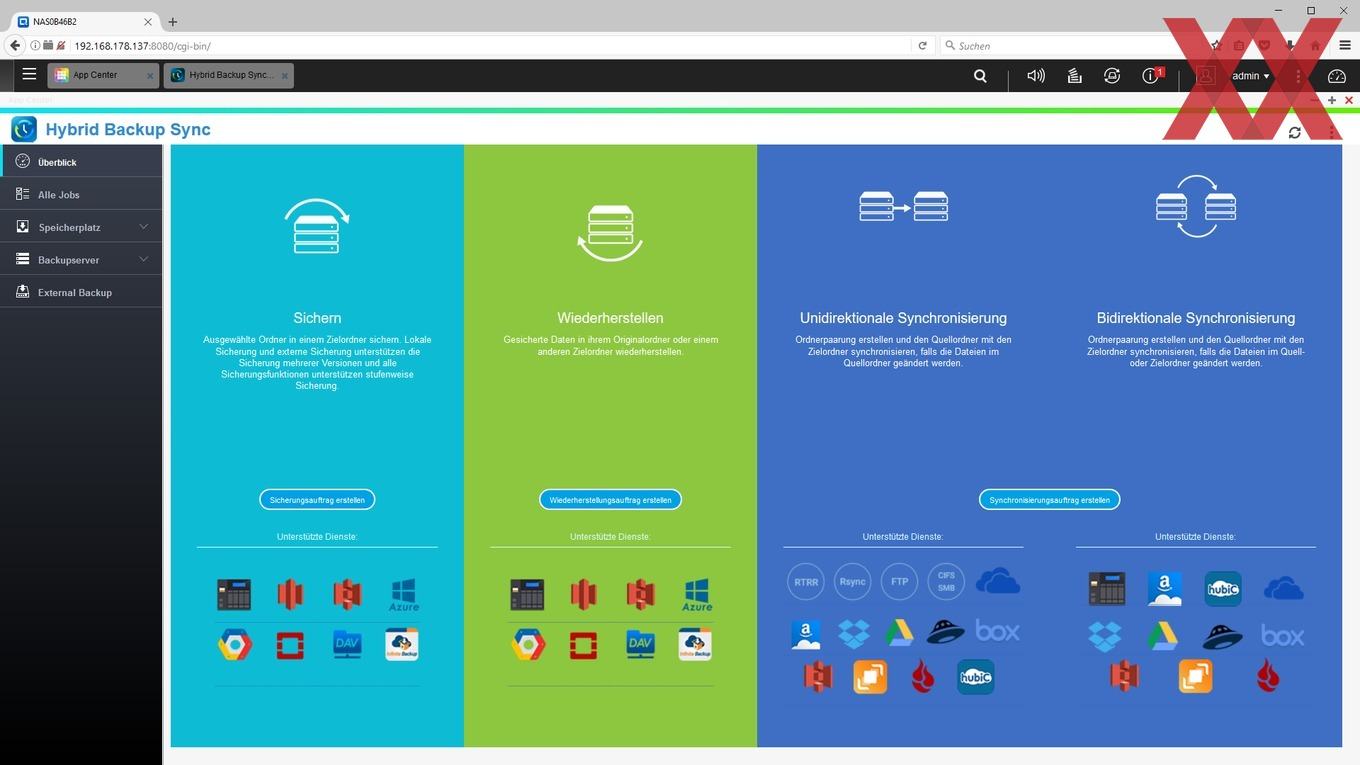Select hubiC in Unidirektionale services

(975, 677)
